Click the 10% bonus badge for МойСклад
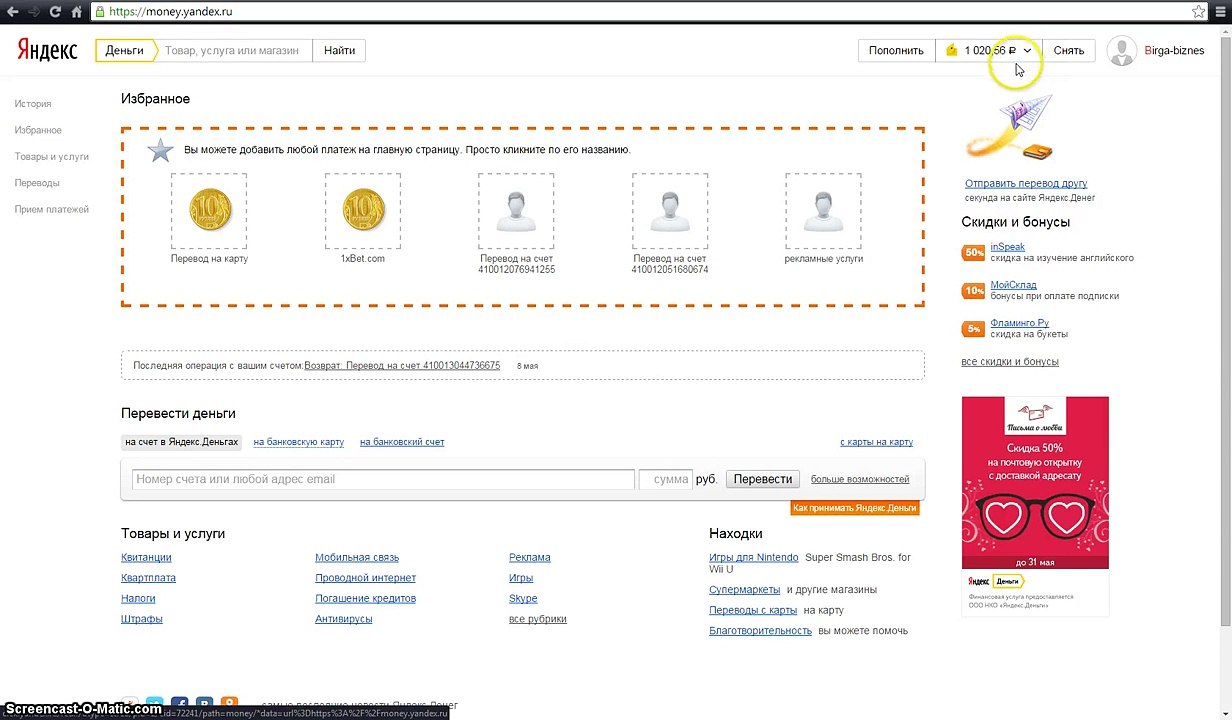The image size is (1232, 720). [x=973, y=291]
